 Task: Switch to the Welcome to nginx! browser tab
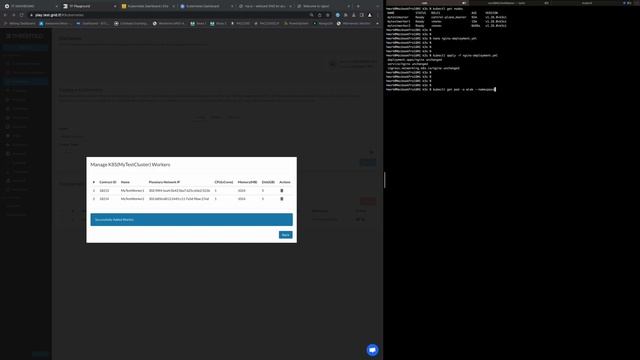pyautogui.click(x=322, y=6)
